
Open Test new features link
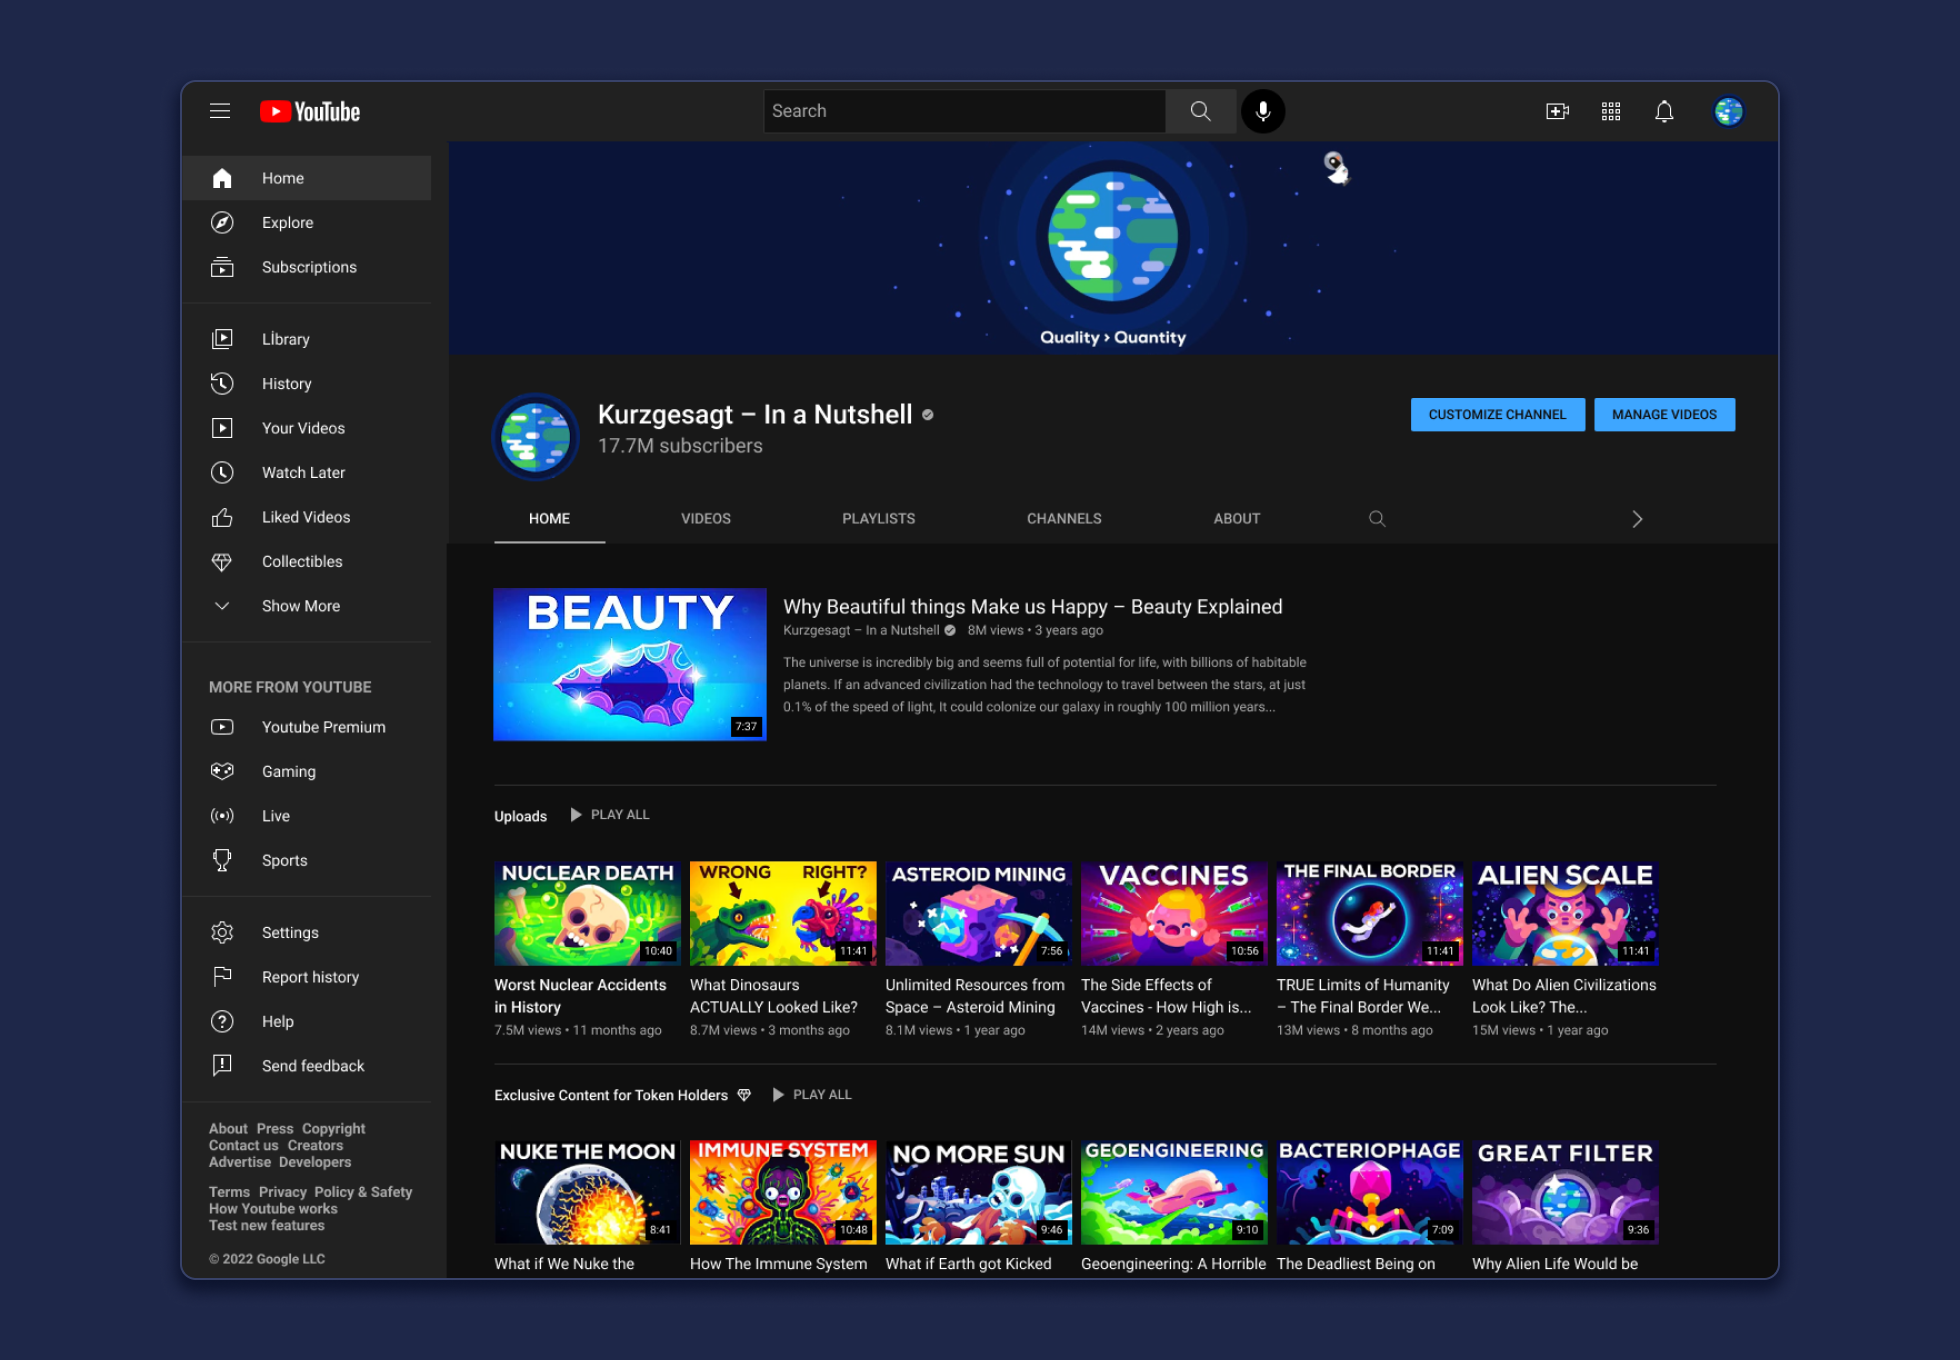pyautogui.click(x=266, y=1225)
